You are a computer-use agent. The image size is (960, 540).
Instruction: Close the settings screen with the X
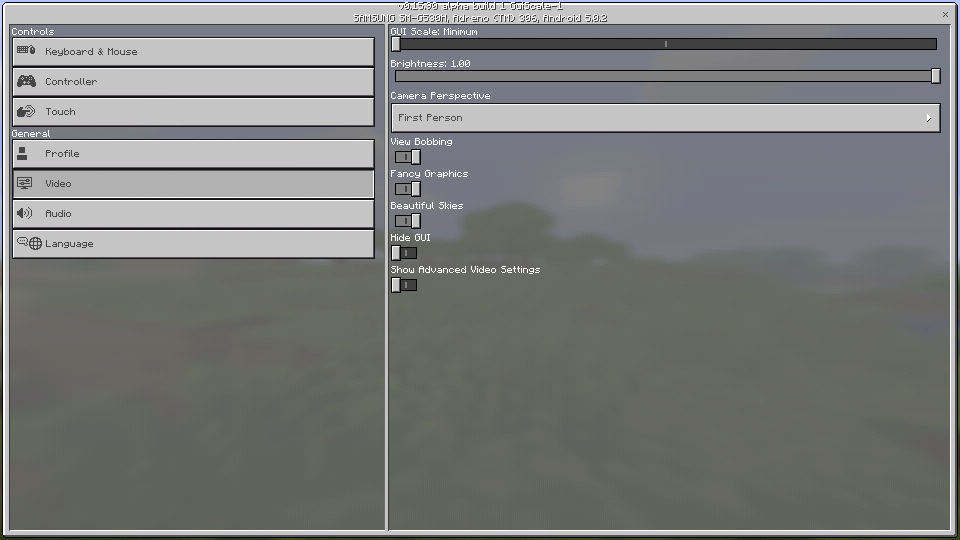coord(945,14)
